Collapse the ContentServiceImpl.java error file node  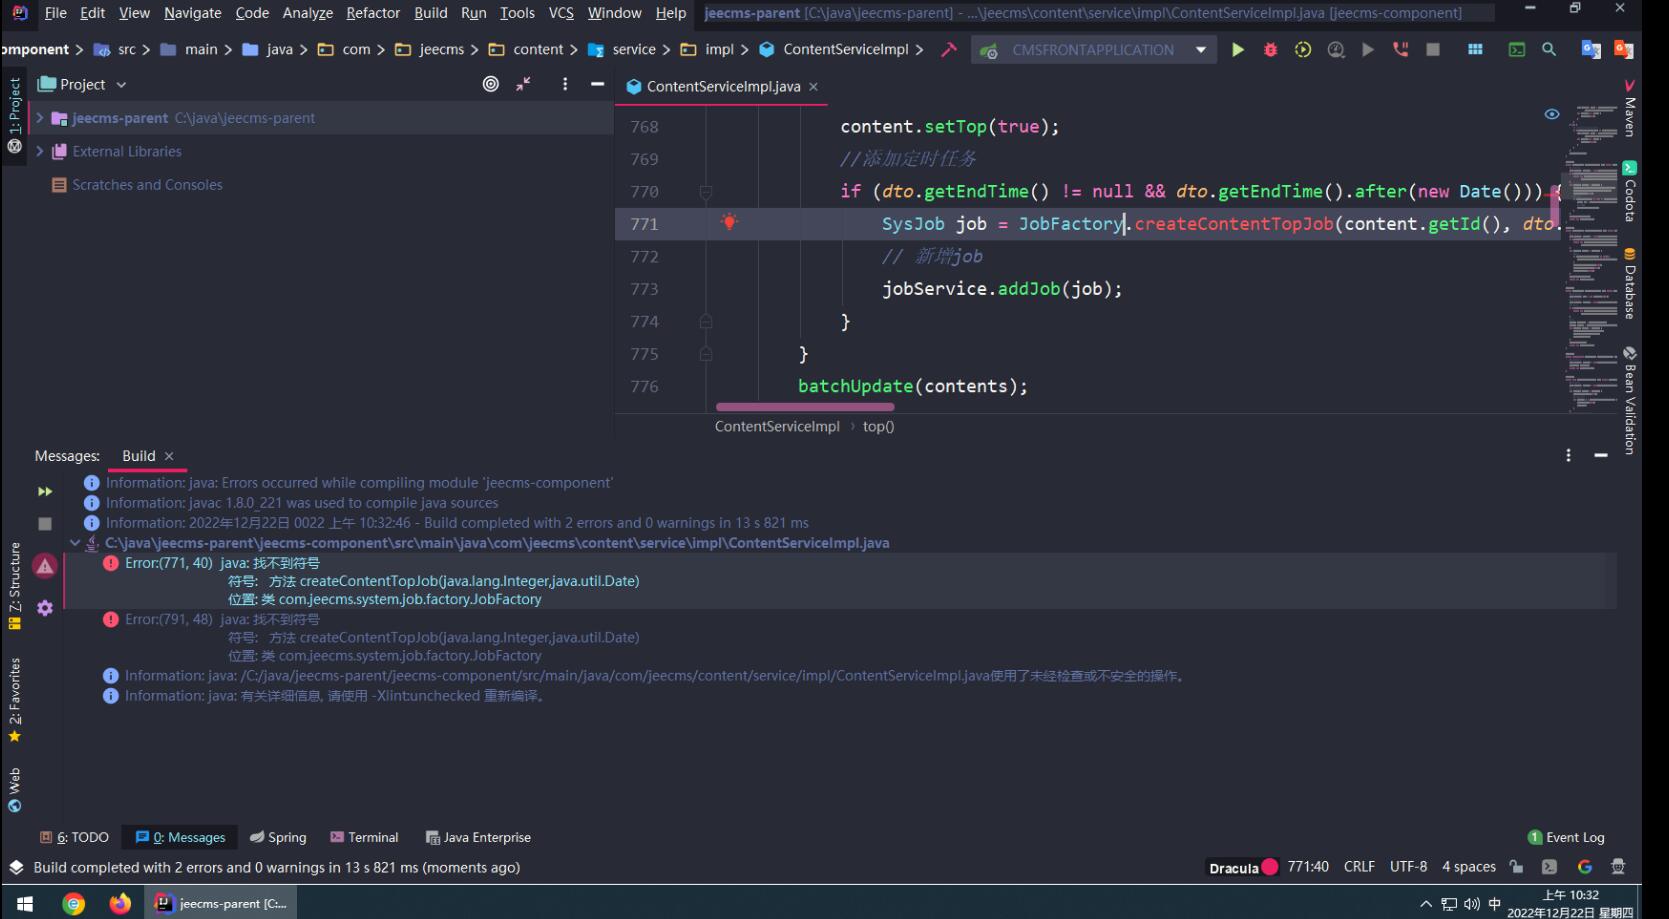point(75,543)
